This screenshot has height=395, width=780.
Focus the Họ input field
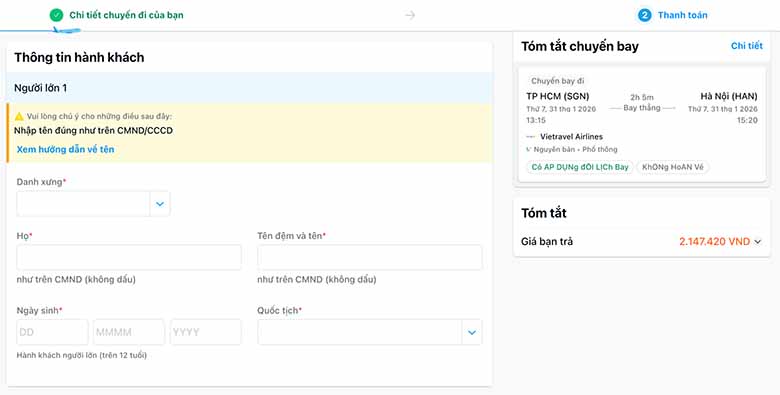coord(129,257)
